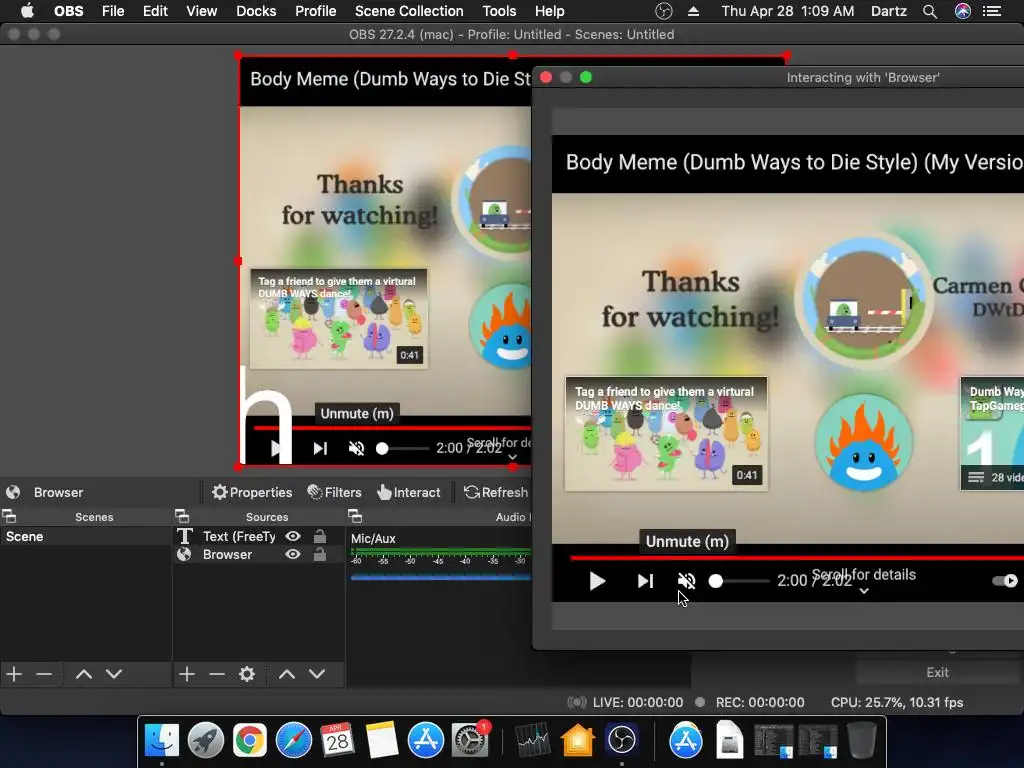
Task: Select the Text (FreeType) source
Action: point(239,536)
